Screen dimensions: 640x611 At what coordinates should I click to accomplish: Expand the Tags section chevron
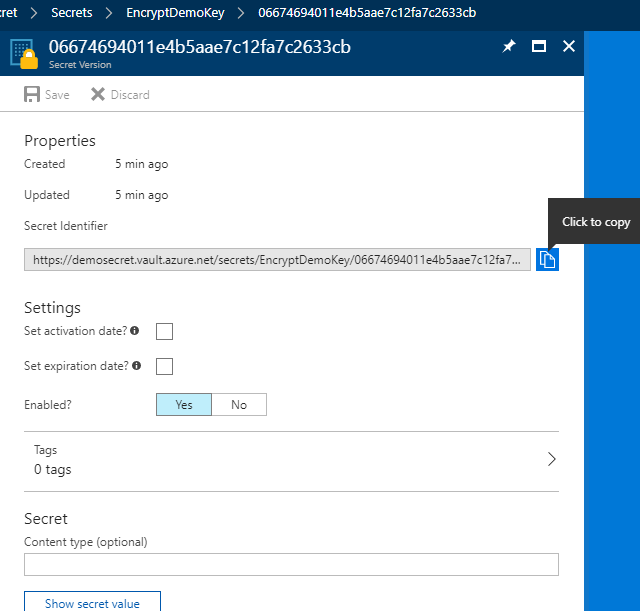[551, 459]
